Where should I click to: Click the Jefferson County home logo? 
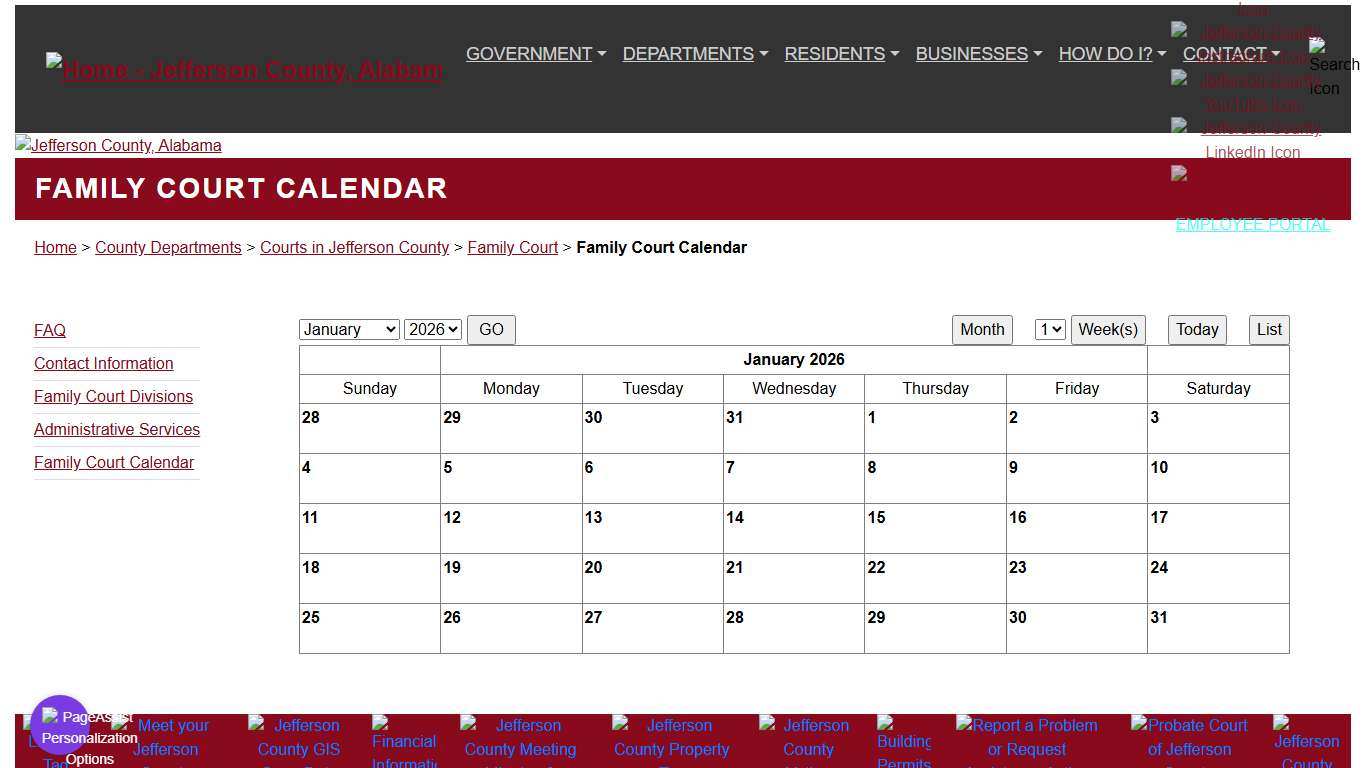(x=242, y=70)
